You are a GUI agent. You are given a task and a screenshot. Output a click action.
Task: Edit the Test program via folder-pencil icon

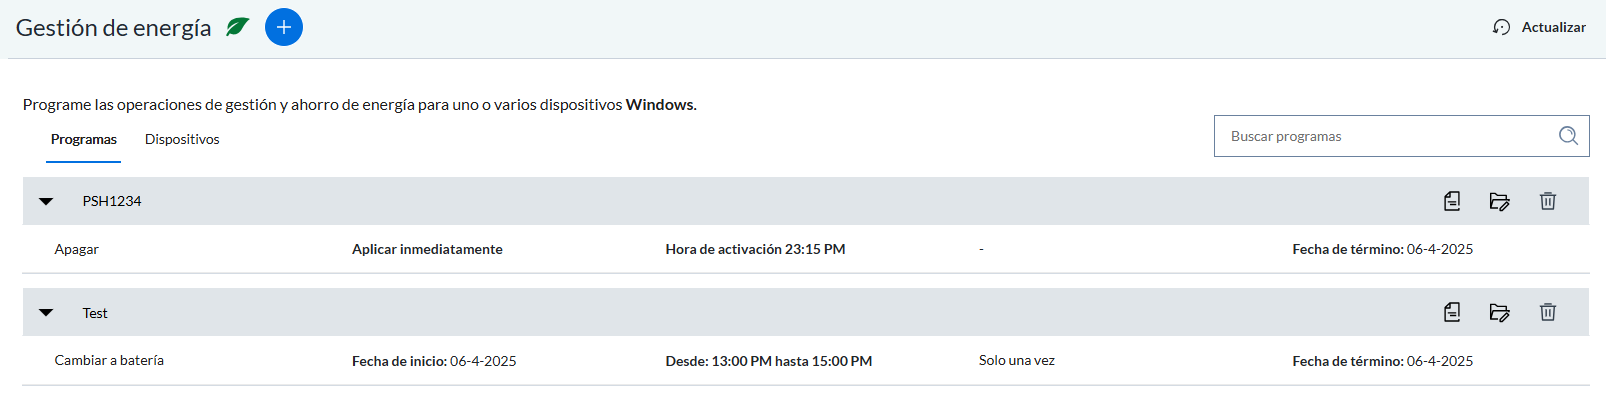tap(1499, 312)
